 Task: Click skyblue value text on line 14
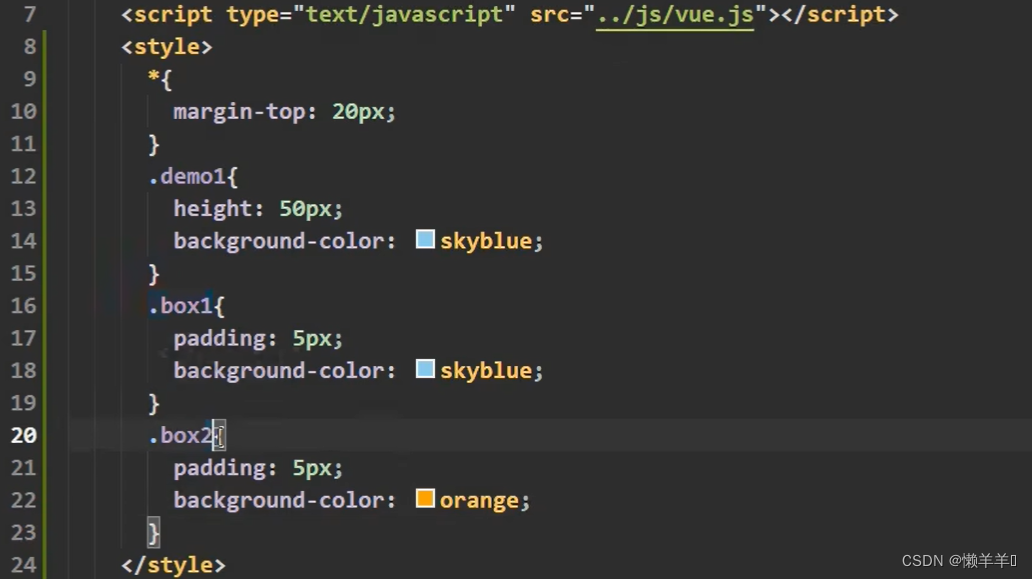486,241
